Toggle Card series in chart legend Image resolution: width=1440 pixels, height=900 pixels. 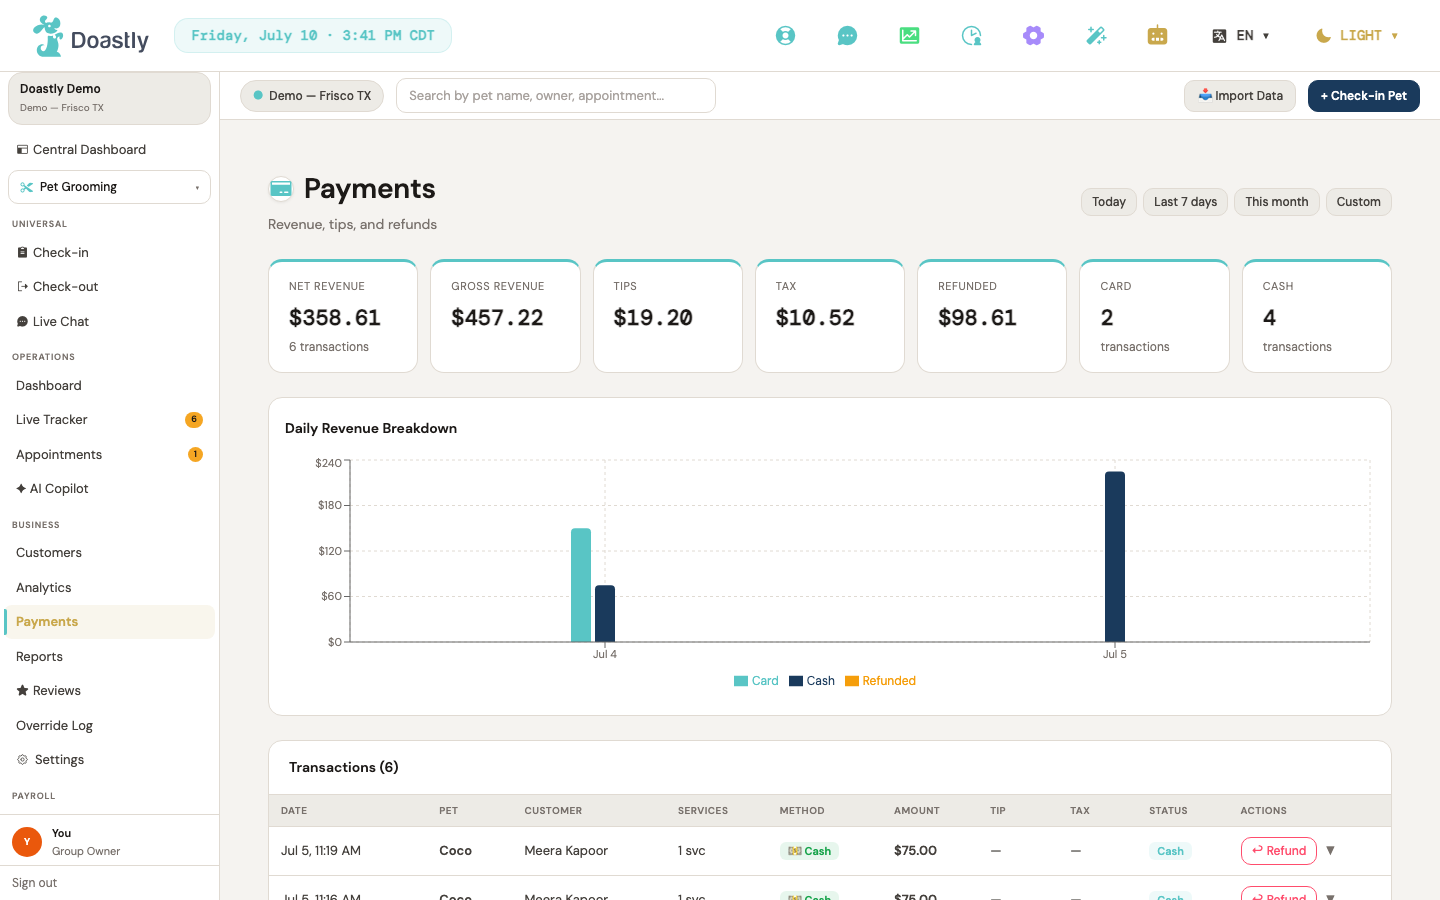click(756, 681)
